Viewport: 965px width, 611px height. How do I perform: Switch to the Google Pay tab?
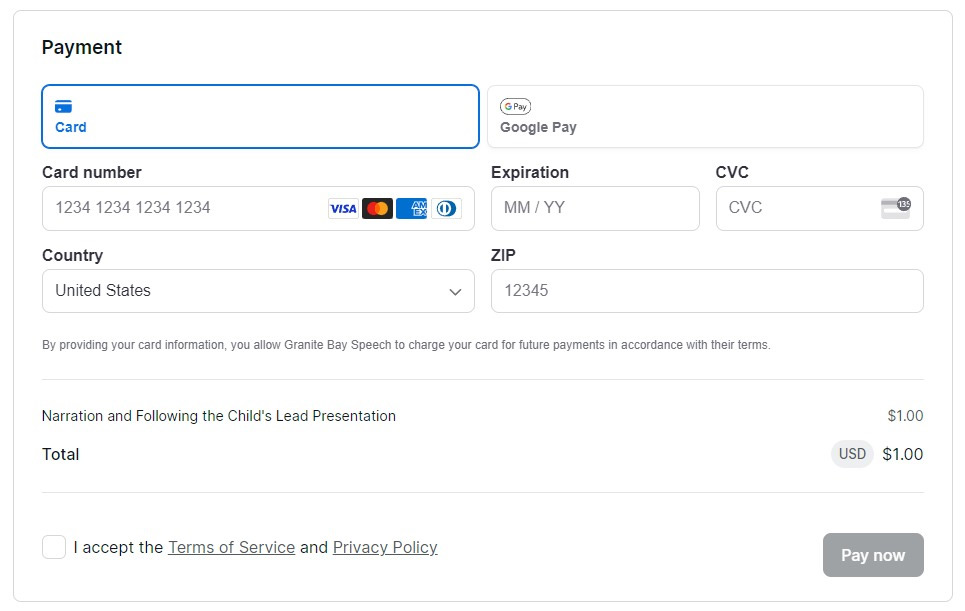tap(705, 117)
